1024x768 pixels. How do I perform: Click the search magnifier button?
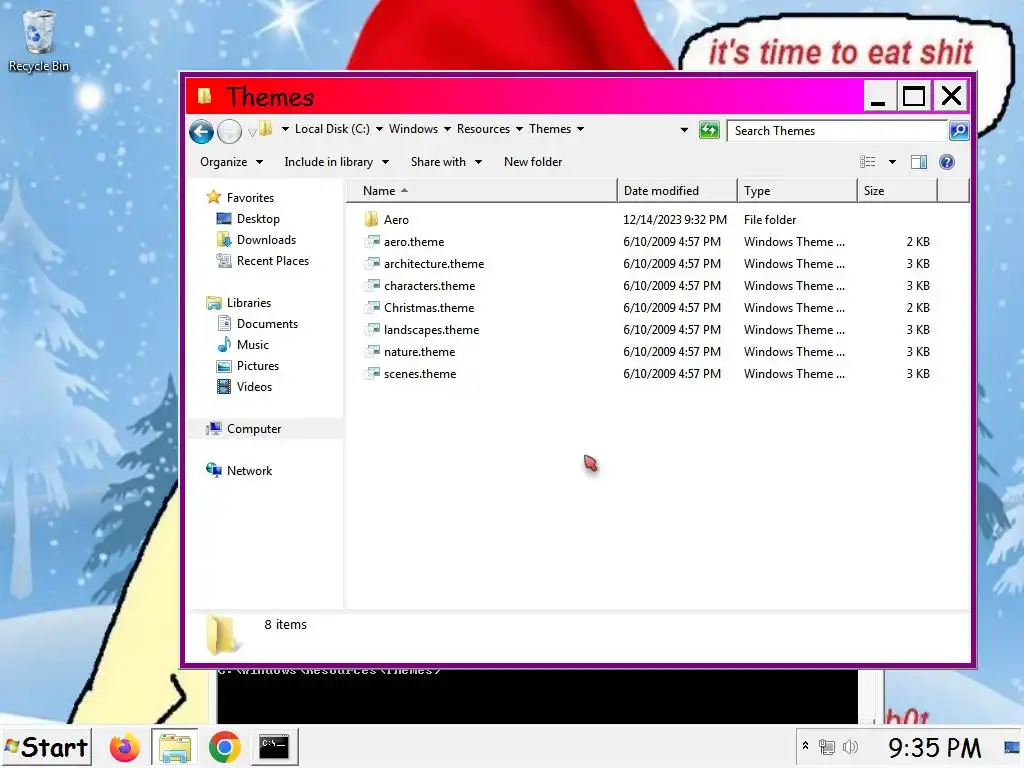(958, 131)
